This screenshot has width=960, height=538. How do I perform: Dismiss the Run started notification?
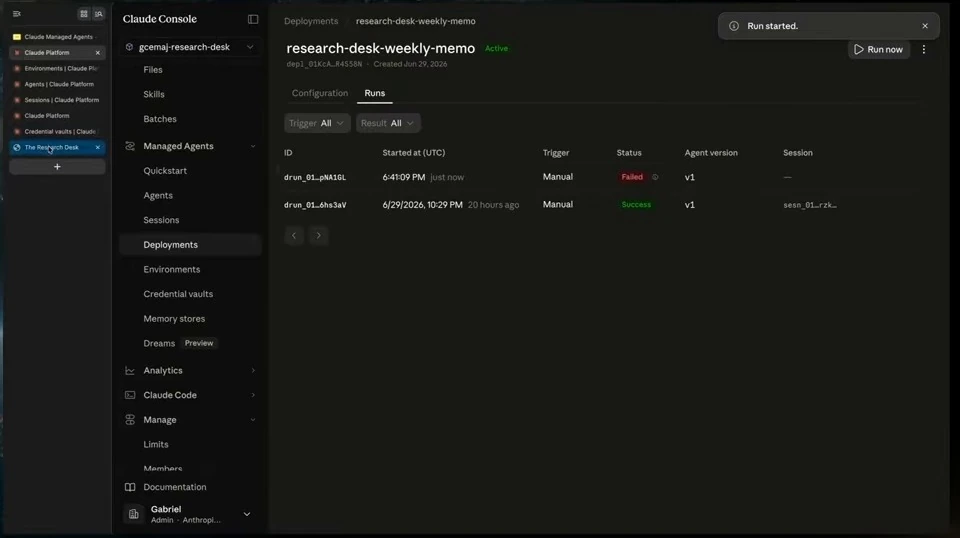click(x=925, y=26)
